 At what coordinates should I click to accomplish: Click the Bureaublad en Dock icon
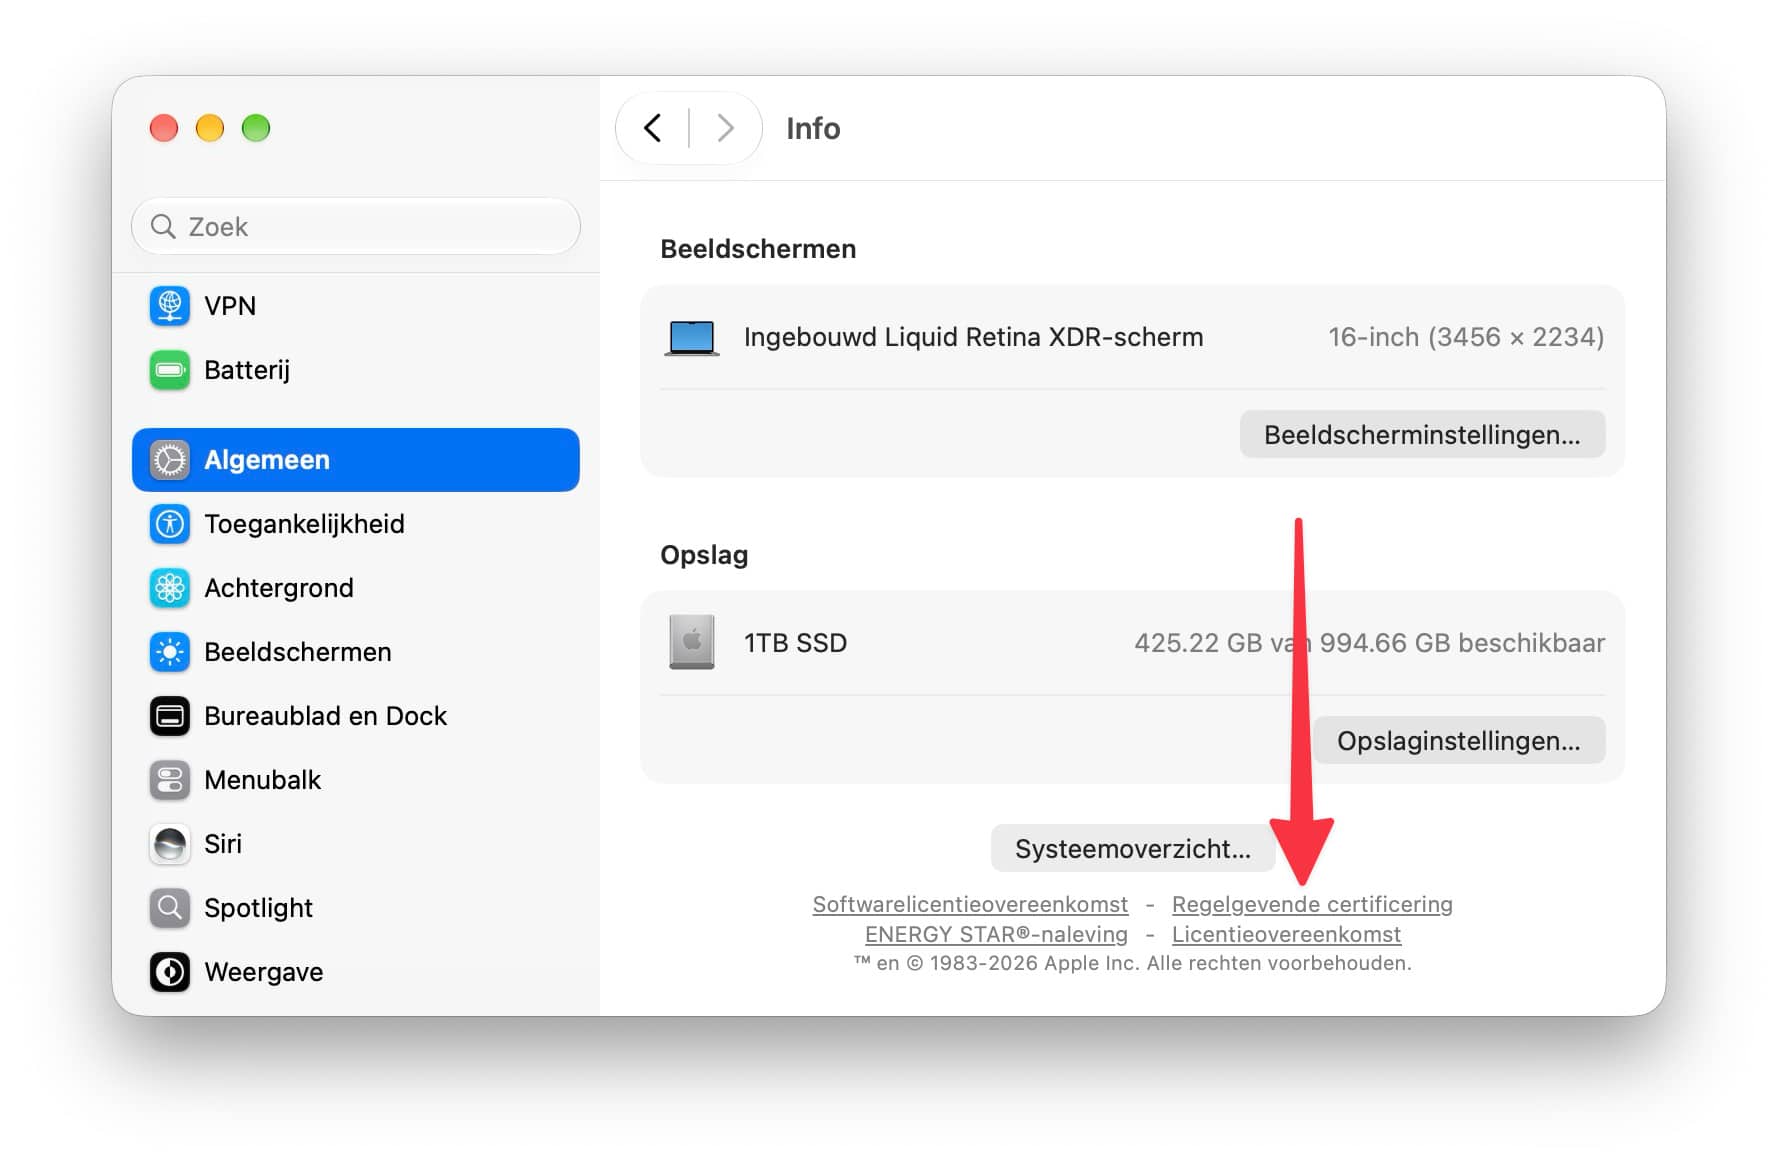point(170,716)
